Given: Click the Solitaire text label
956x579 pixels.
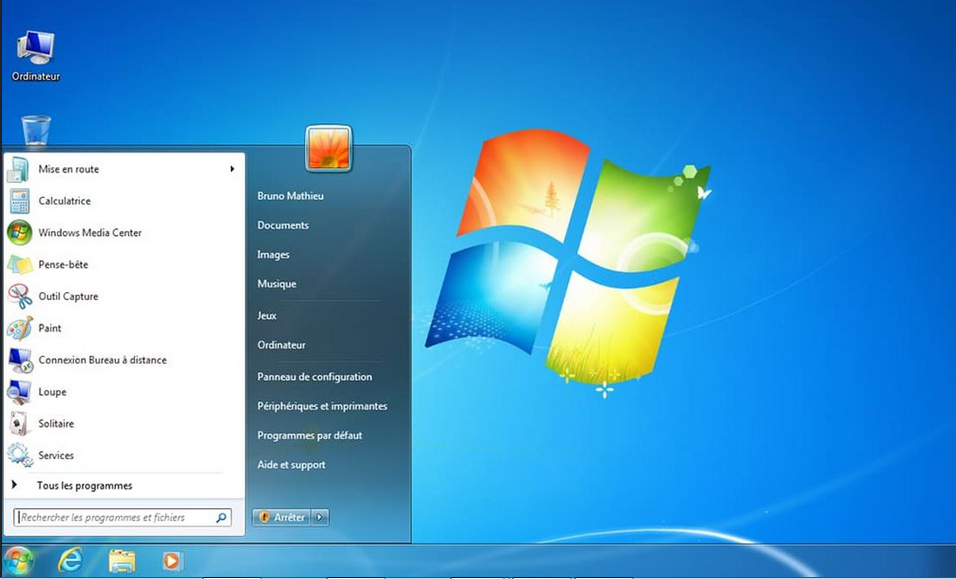Looking at the screenshot, I should (x=55, y=424).
